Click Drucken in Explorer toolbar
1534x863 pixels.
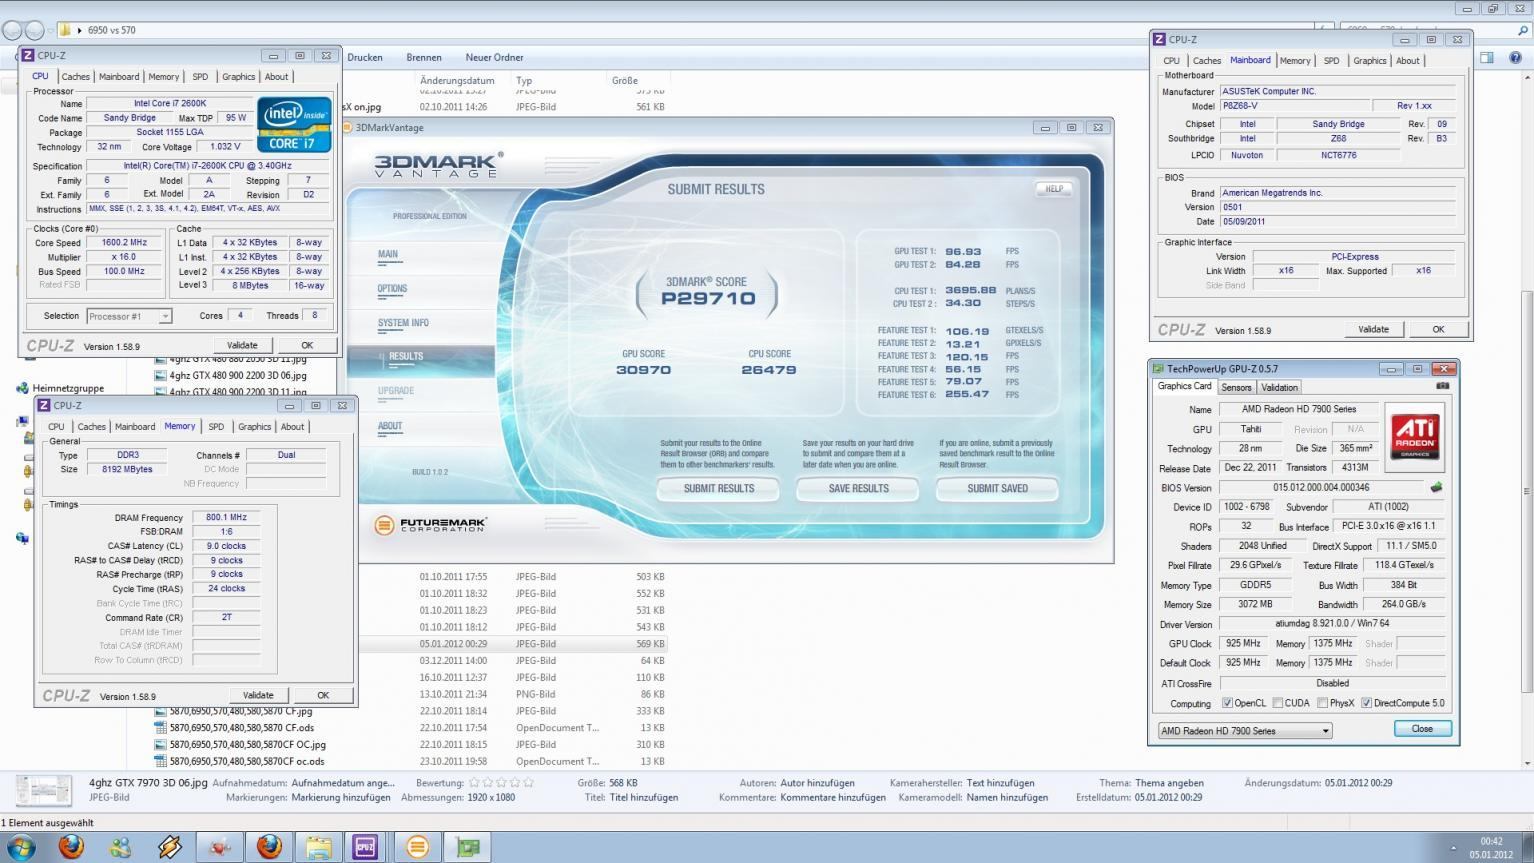coord(365,57)
